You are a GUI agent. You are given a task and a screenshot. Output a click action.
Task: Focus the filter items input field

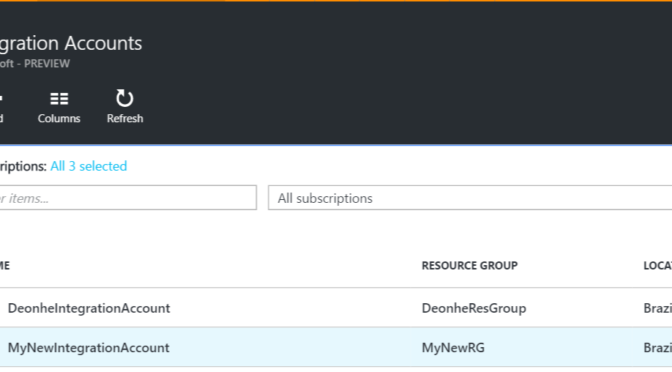[x=128, y=198]
